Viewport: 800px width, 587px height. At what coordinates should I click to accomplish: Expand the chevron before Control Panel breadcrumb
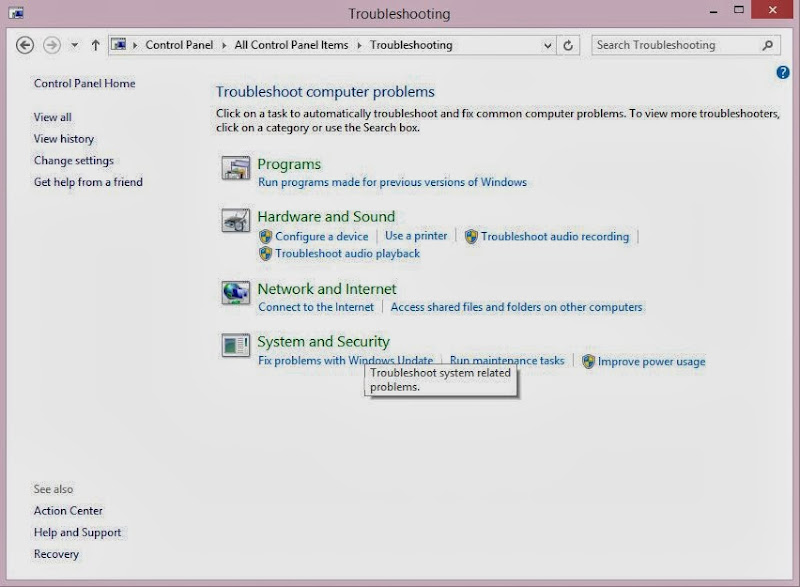pyautogui.click(x=135, y=45)
